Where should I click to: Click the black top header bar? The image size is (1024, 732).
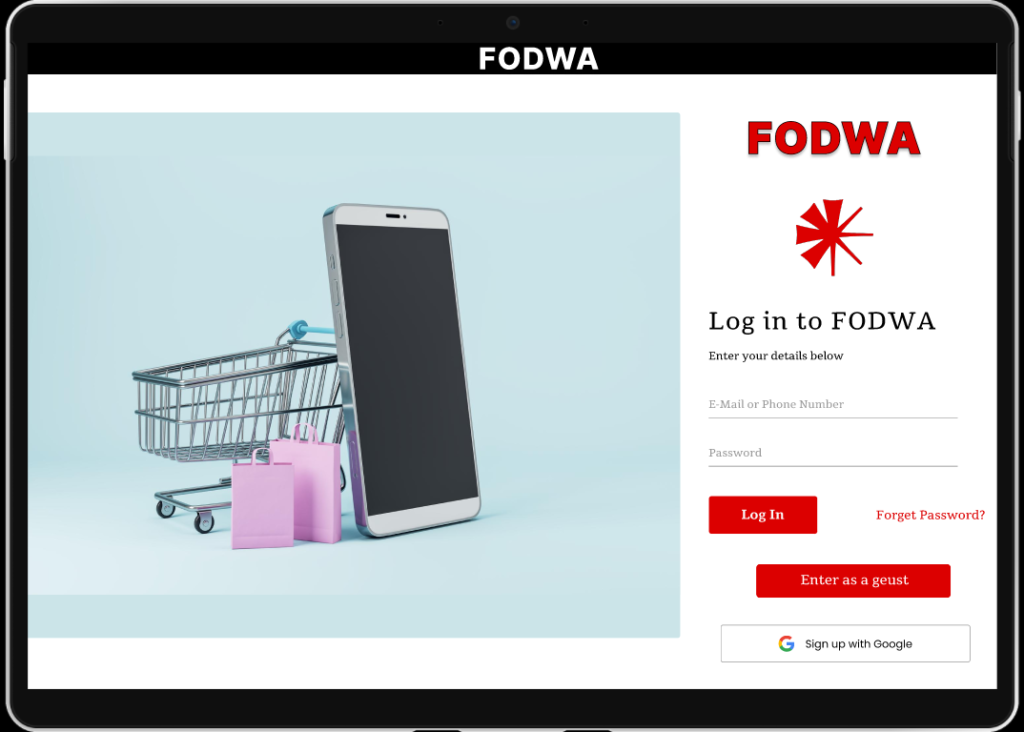point(512,59)
